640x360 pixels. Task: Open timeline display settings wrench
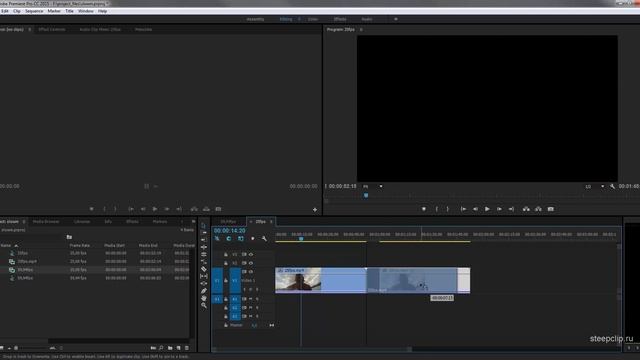point(264,239)
